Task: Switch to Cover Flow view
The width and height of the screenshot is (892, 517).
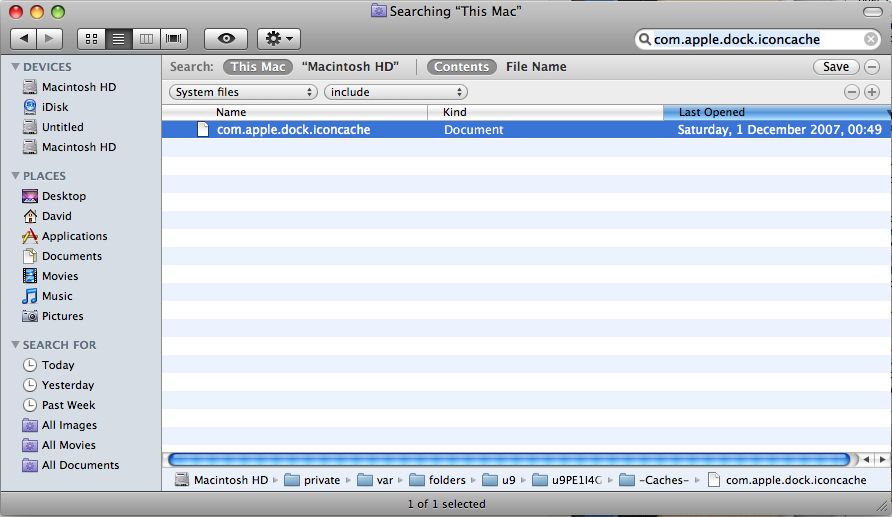Action: click(x=174, y=39)
